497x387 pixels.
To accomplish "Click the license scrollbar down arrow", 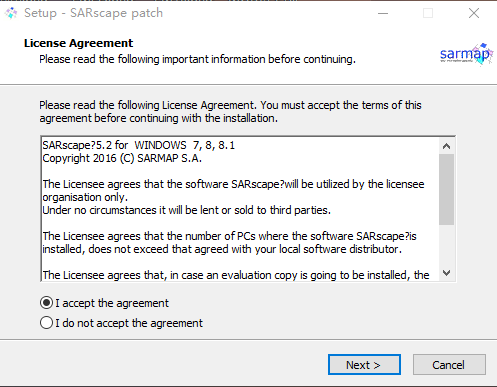I will 446,273.
